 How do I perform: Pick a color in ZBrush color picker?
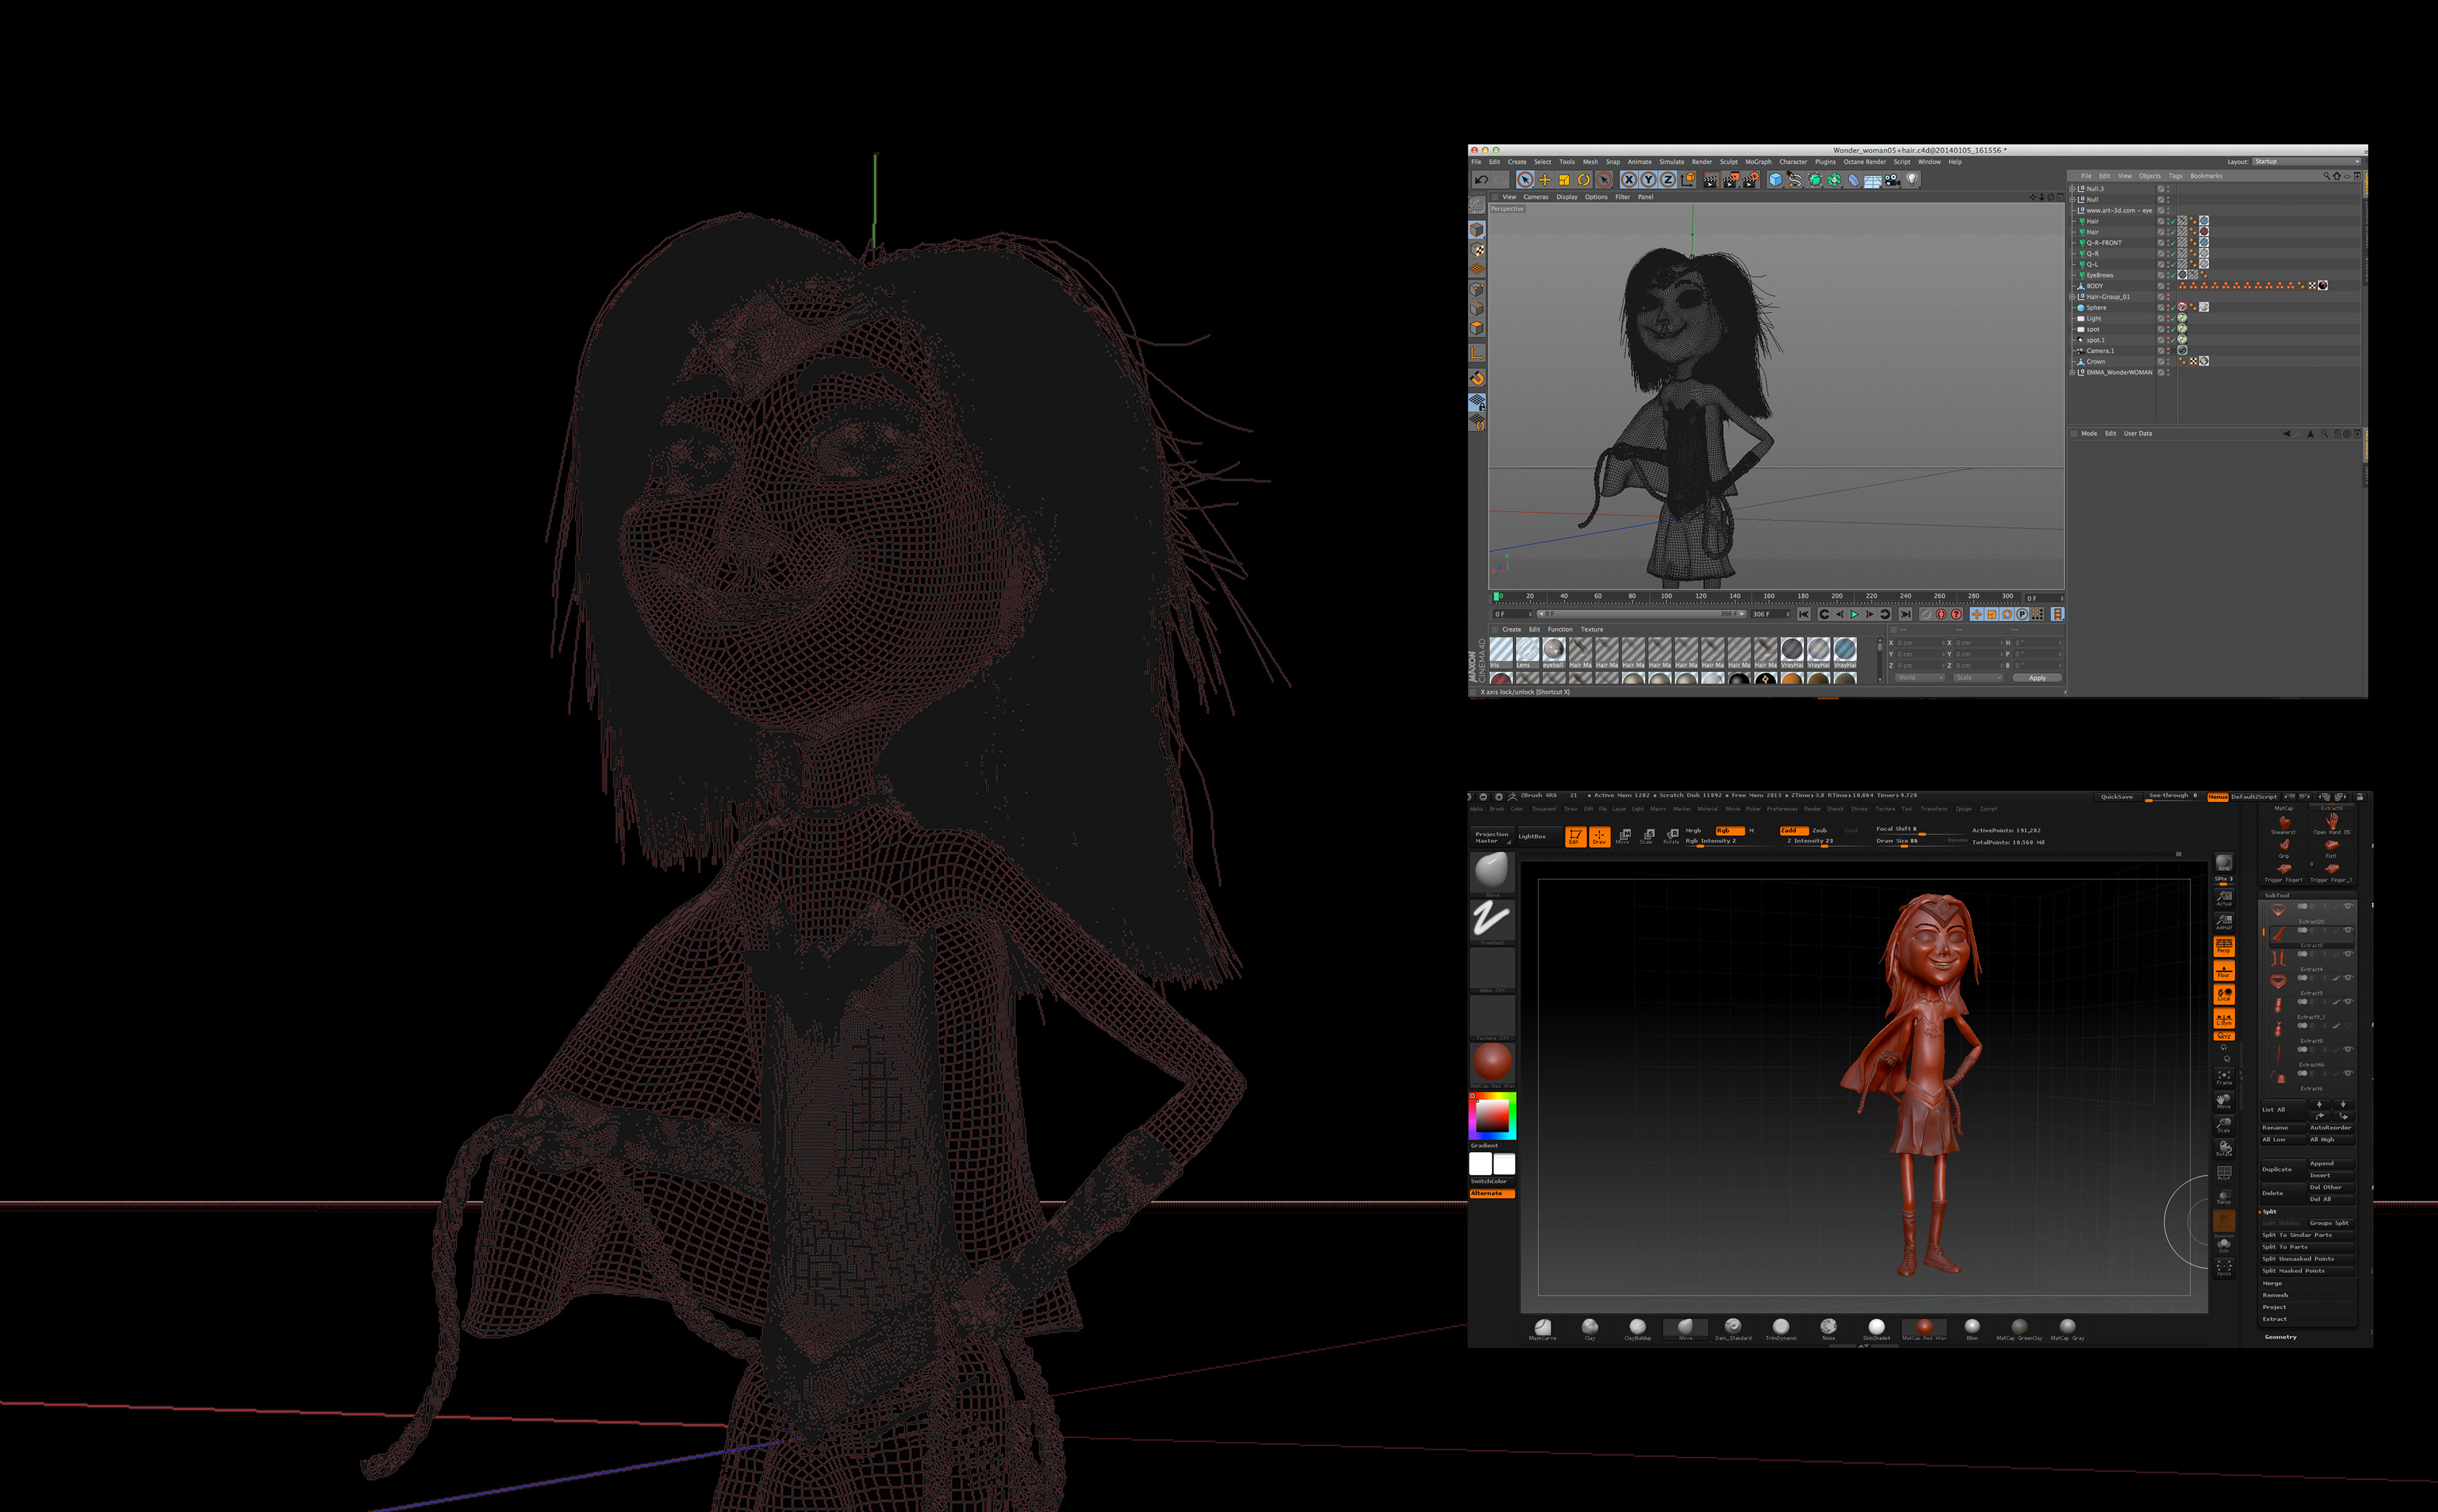click(1492, 1115)
